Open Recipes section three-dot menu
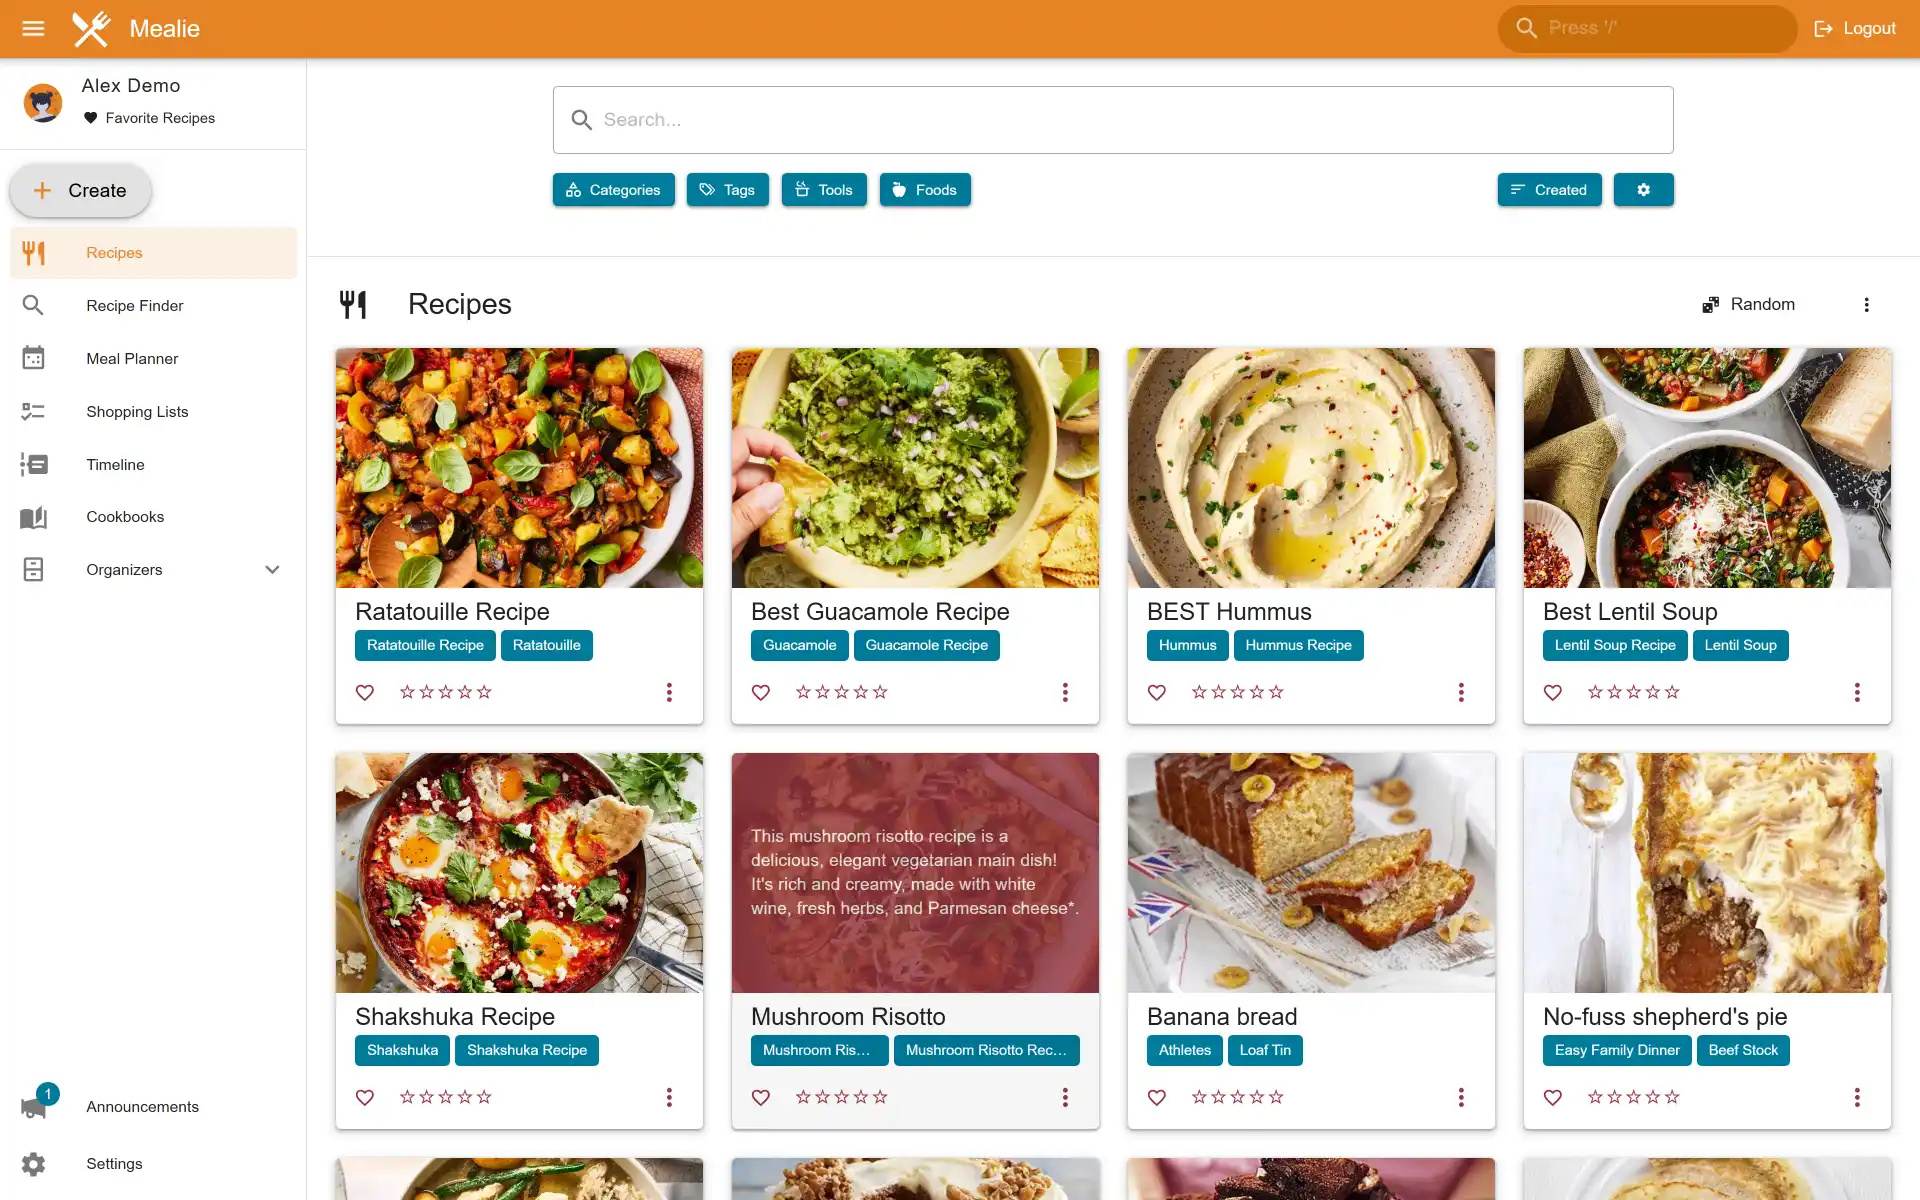This screenshot has height=1200, width=1920. point(1866,305)
